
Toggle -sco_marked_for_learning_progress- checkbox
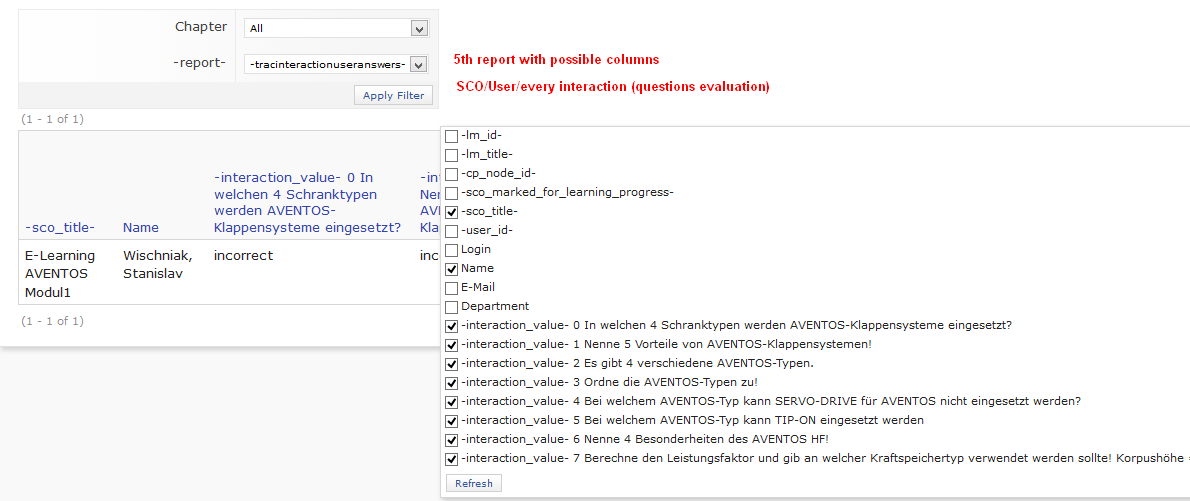click(452, 193)
